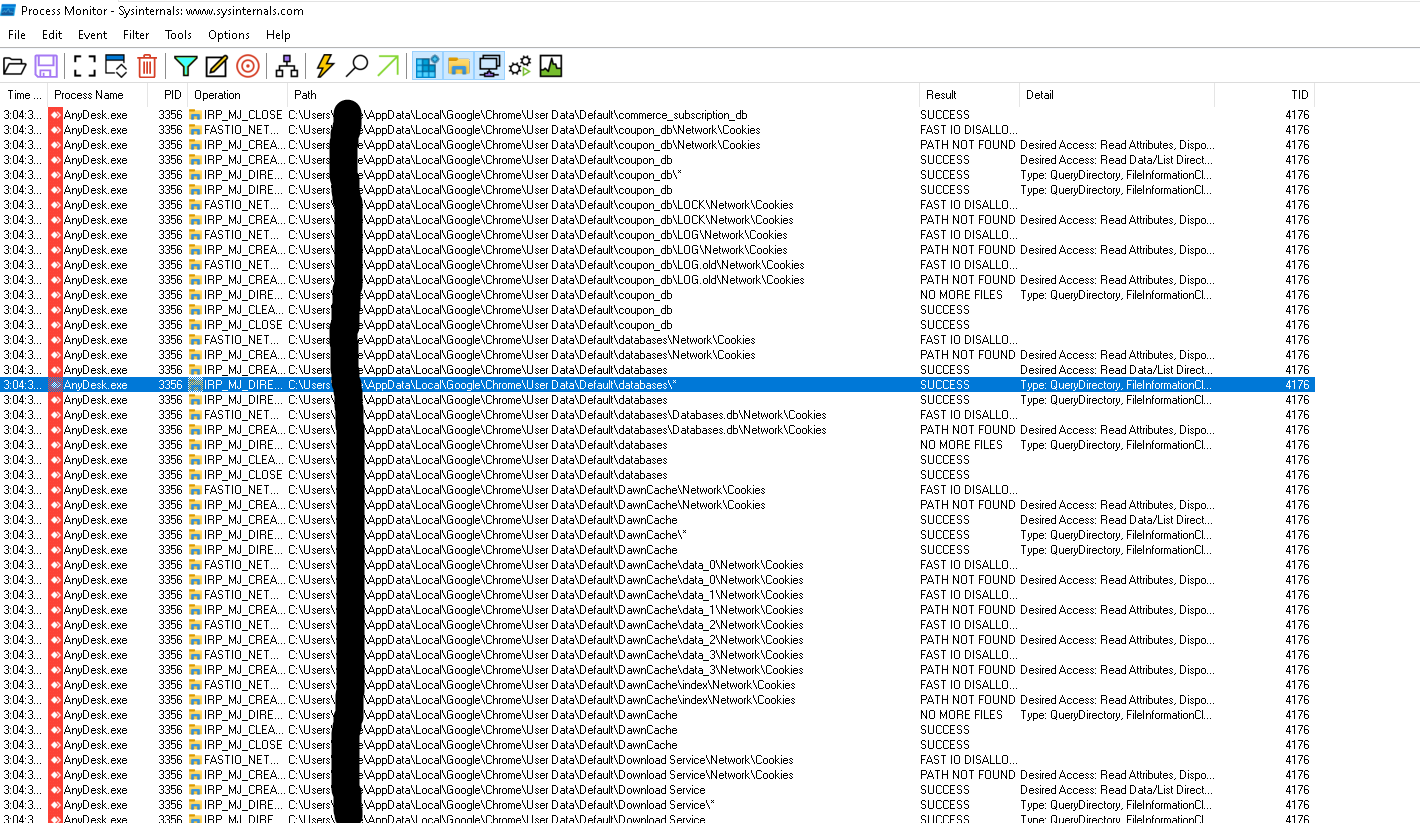Select the coupon_db\* QueryDirectory path

tap(485, 175)
